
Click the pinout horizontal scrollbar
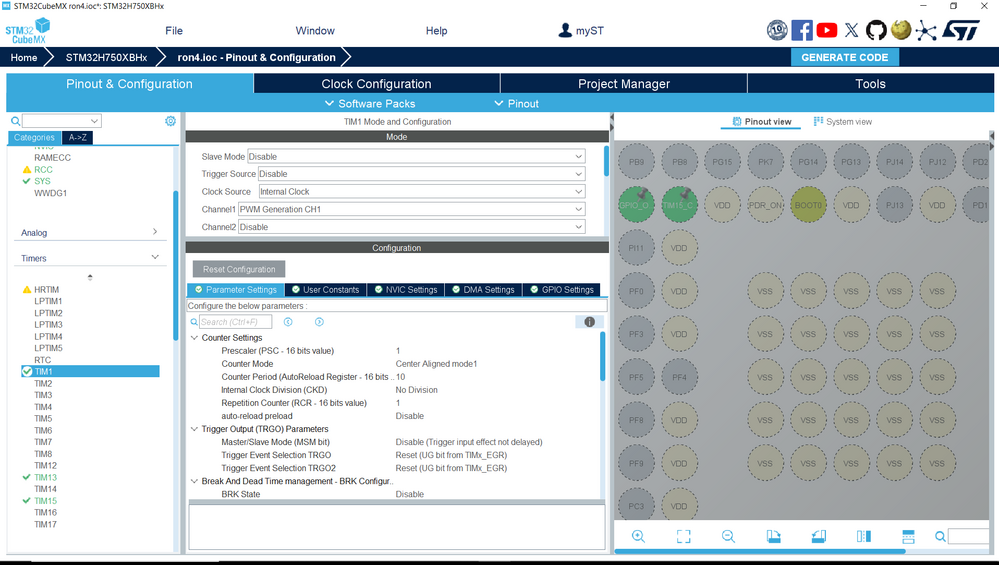pos(759,551)
